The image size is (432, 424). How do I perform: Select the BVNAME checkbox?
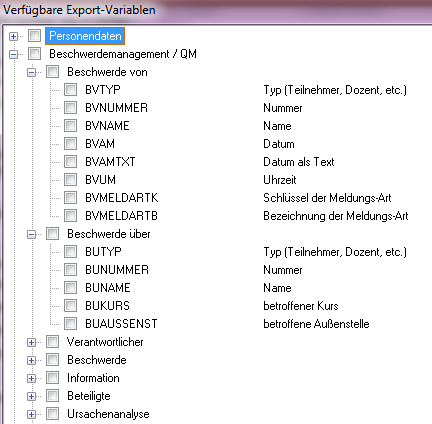[71, 126]
